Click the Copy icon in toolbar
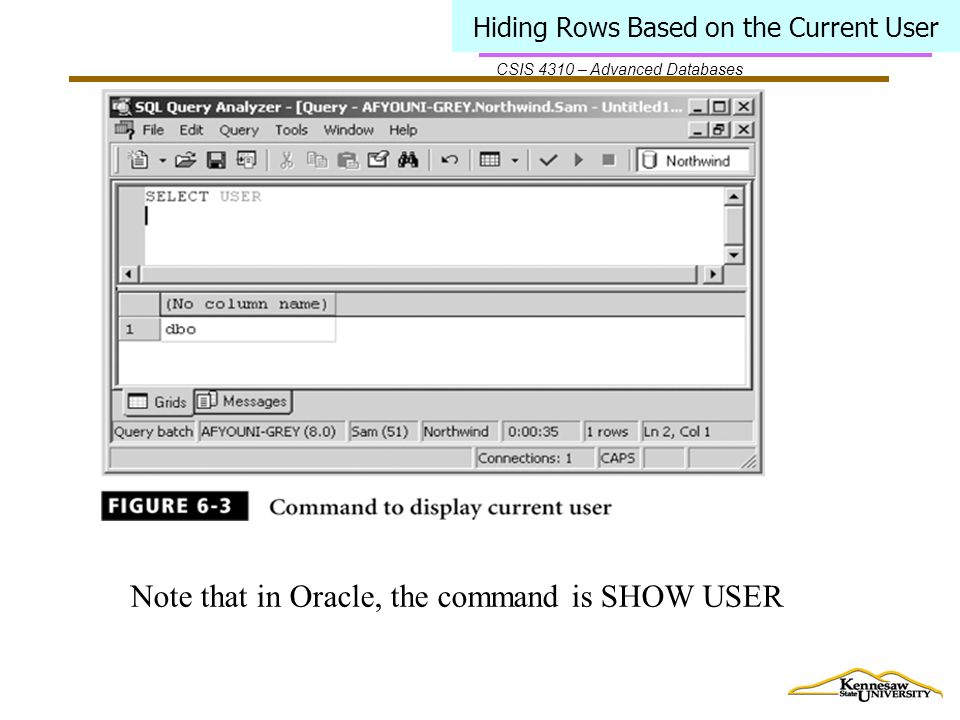The width and height of the screenshot is (960, 720). pyautogui.click(x=317, y=160)
